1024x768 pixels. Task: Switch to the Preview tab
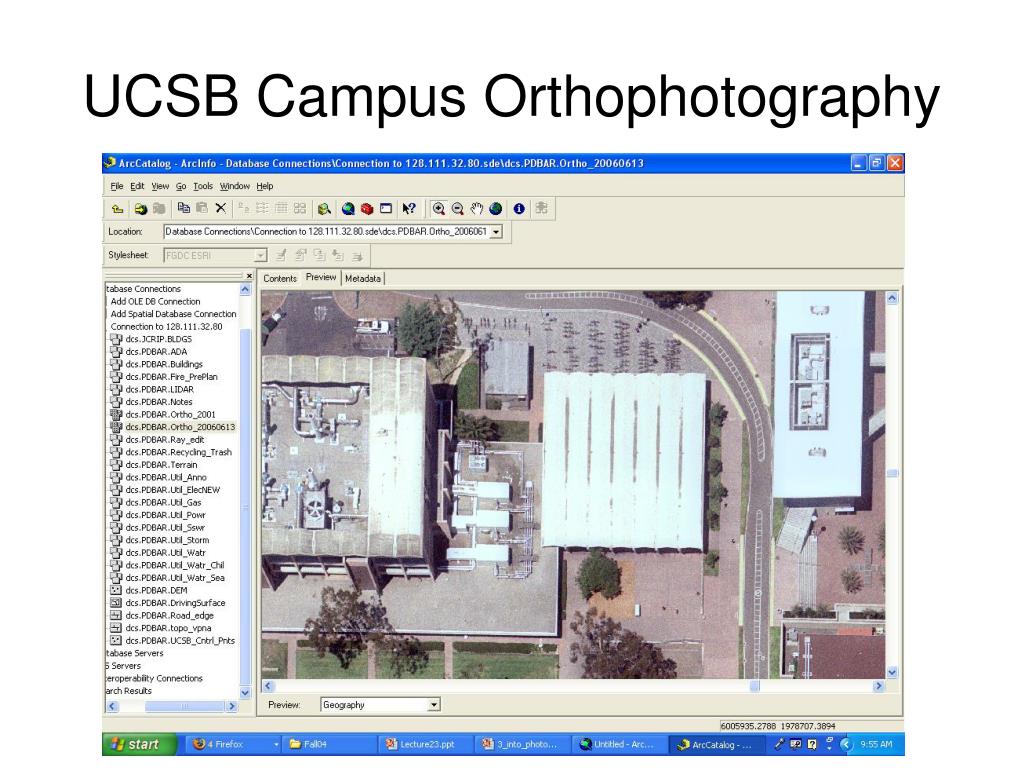(x=321, y=277)
